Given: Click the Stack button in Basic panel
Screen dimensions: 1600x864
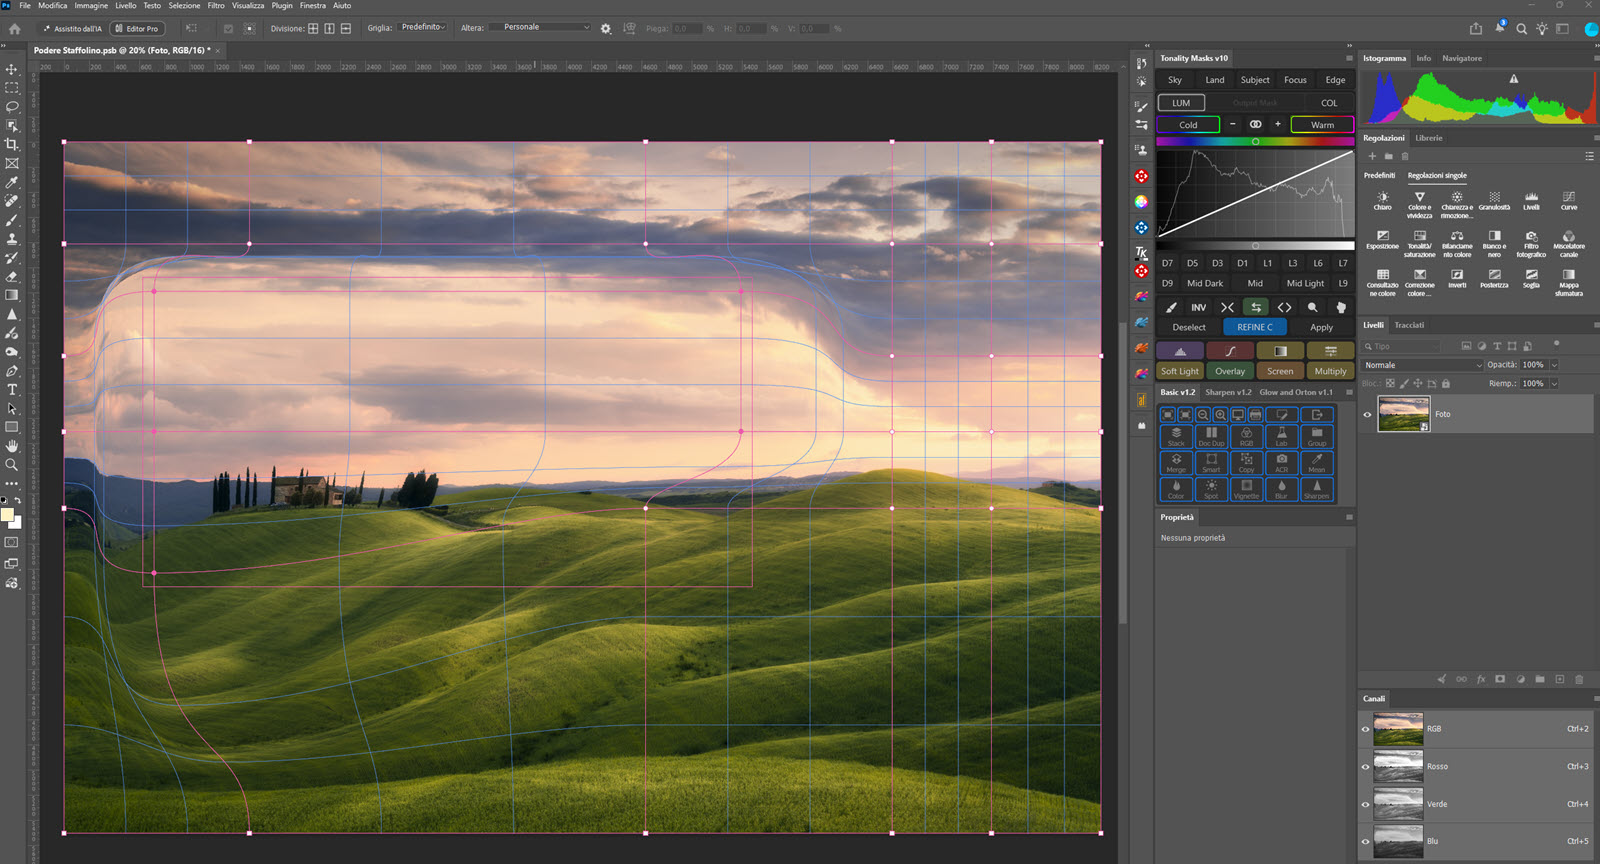Looking at the screenshot, I should point(1176,437).
